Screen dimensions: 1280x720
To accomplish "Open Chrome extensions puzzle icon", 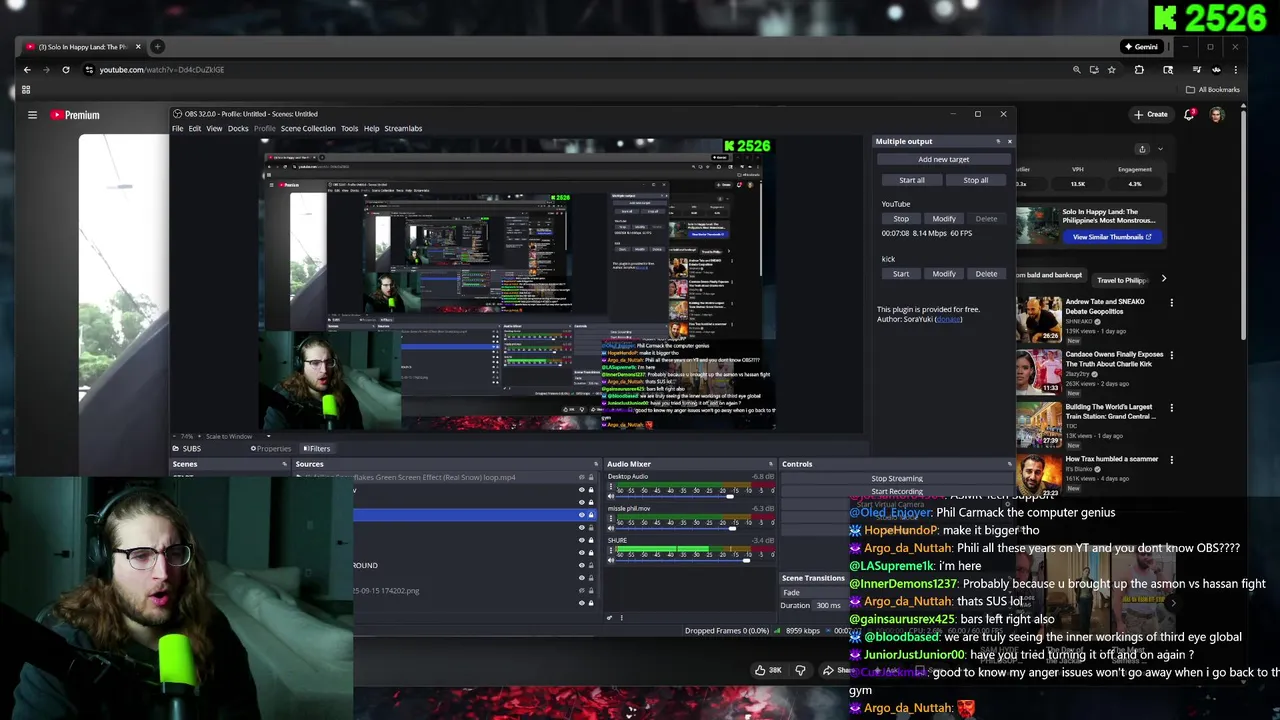I will 1139,70.
